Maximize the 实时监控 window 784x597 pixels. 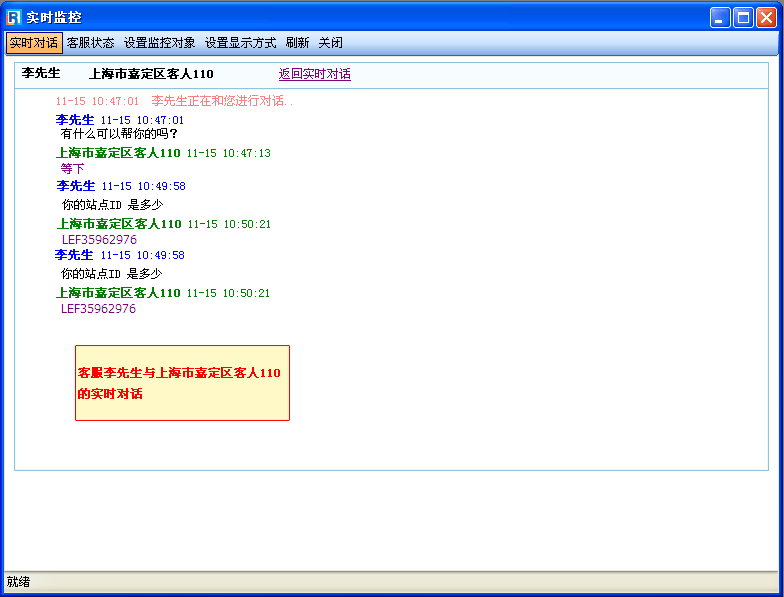pyautogui.click(x=743, y=18)
